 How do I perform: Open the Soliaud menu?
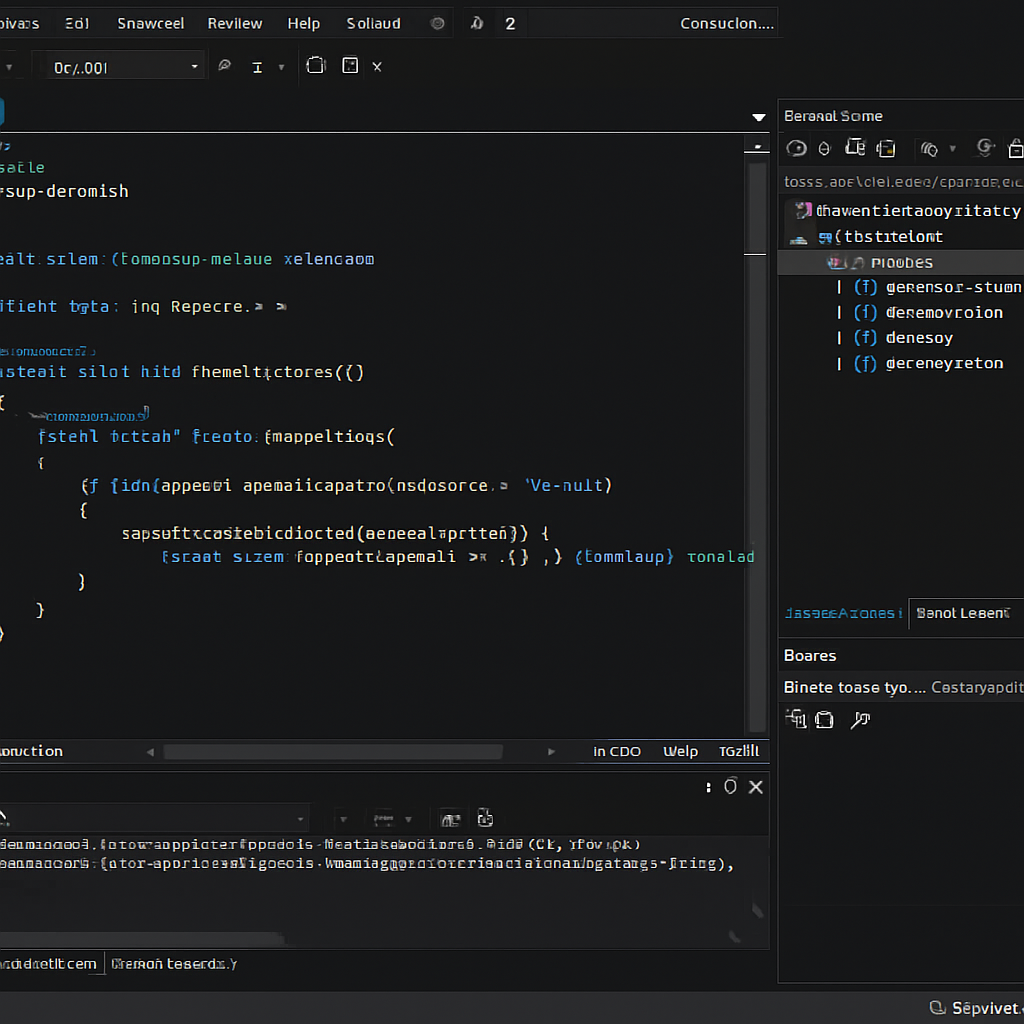374,24
